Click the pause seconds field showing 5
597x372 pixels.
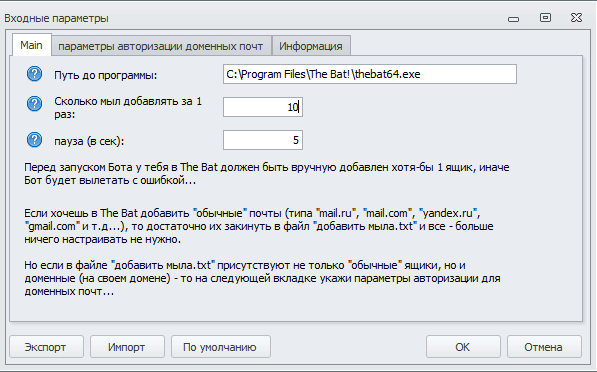click(x=263, y=140)
